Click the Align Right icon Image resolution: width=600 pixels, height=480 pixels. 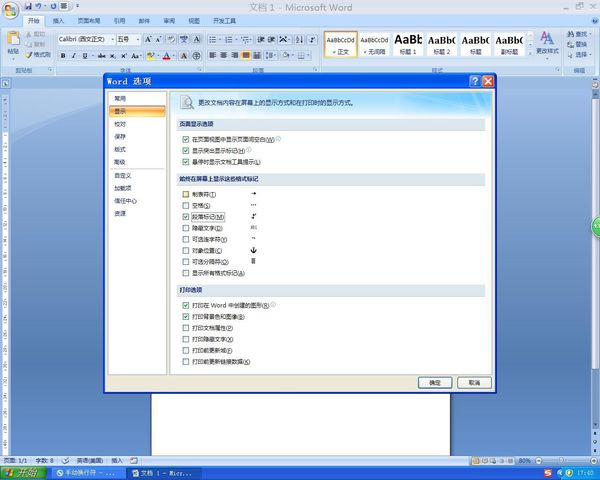point(235,56)
